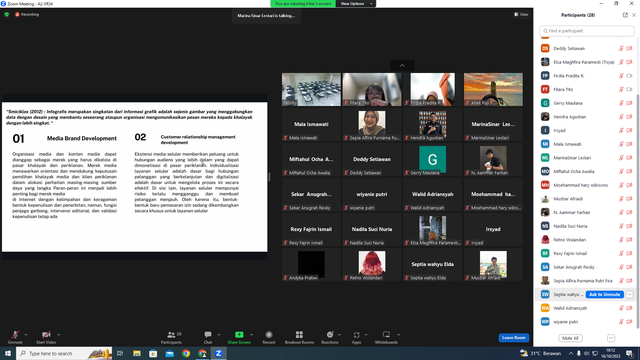Open the audio options arrow beside Unmute
Image resolution: width=640 pixels, height=360 pixels.
click(x=26, y=335)
